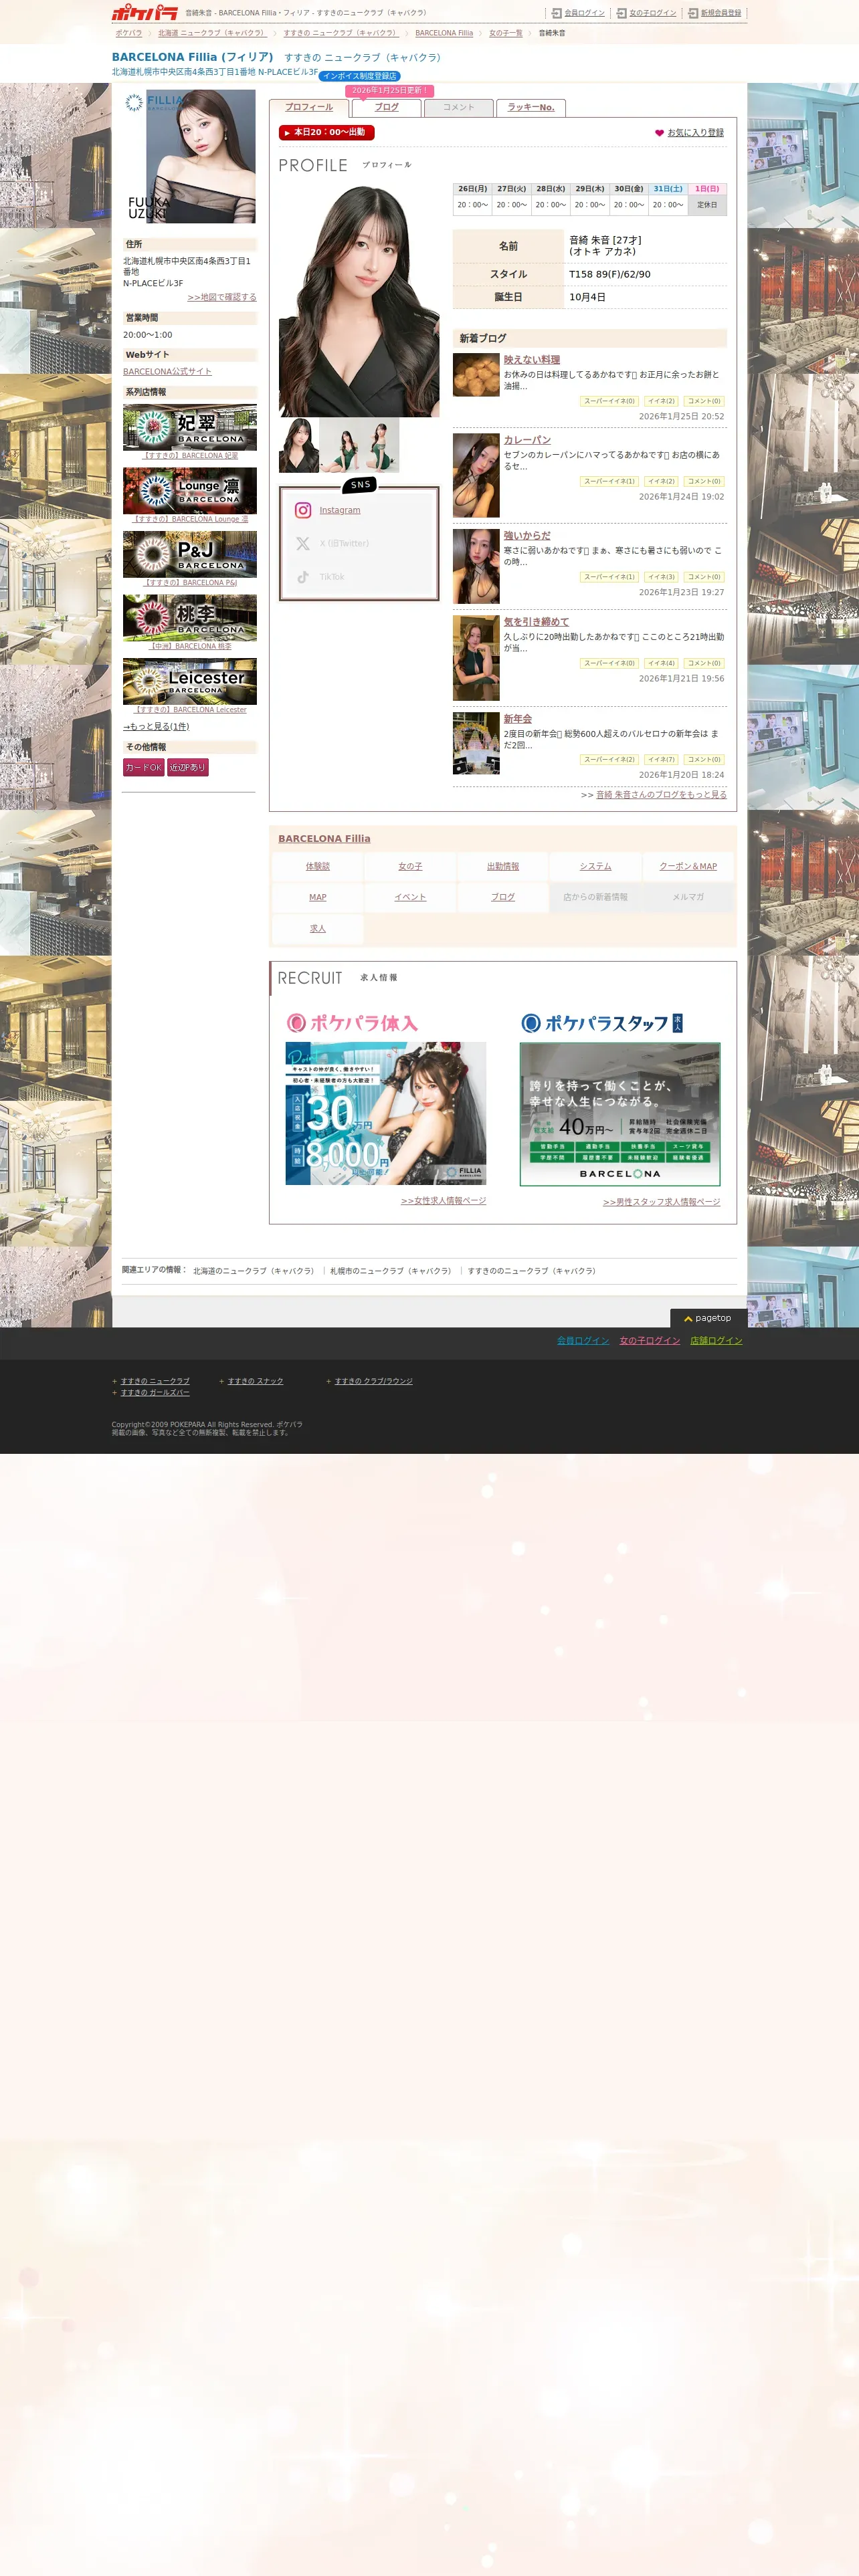Select the コメント tab
Image resolution: width=859 pixels, height=2576 pixels.
click(459, 108)
